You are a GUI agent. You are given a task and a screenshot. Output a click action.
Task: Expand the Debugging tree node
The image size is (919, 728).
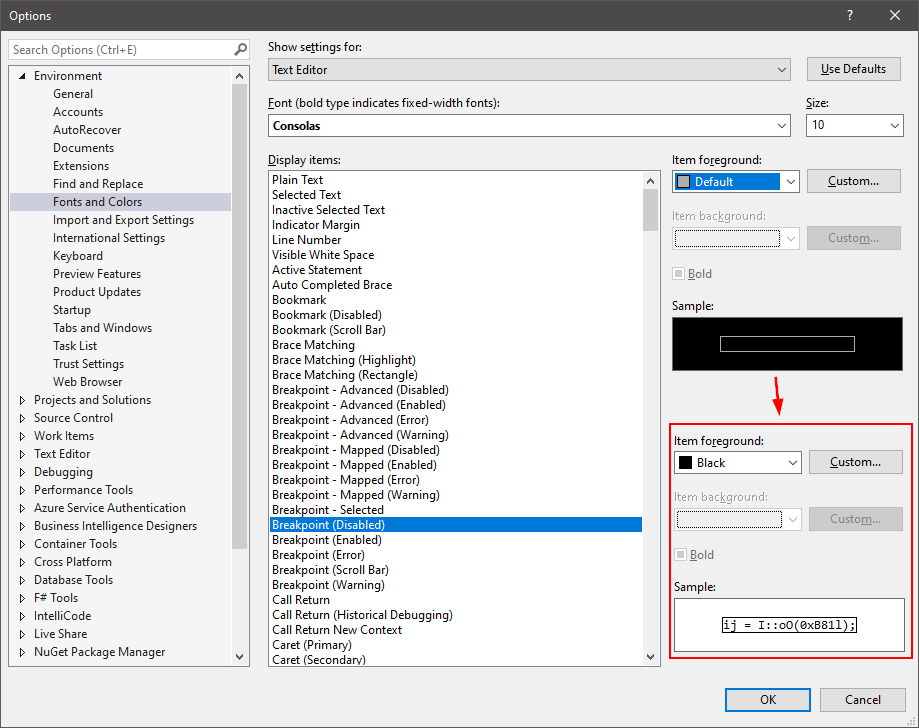click(22, 472)
